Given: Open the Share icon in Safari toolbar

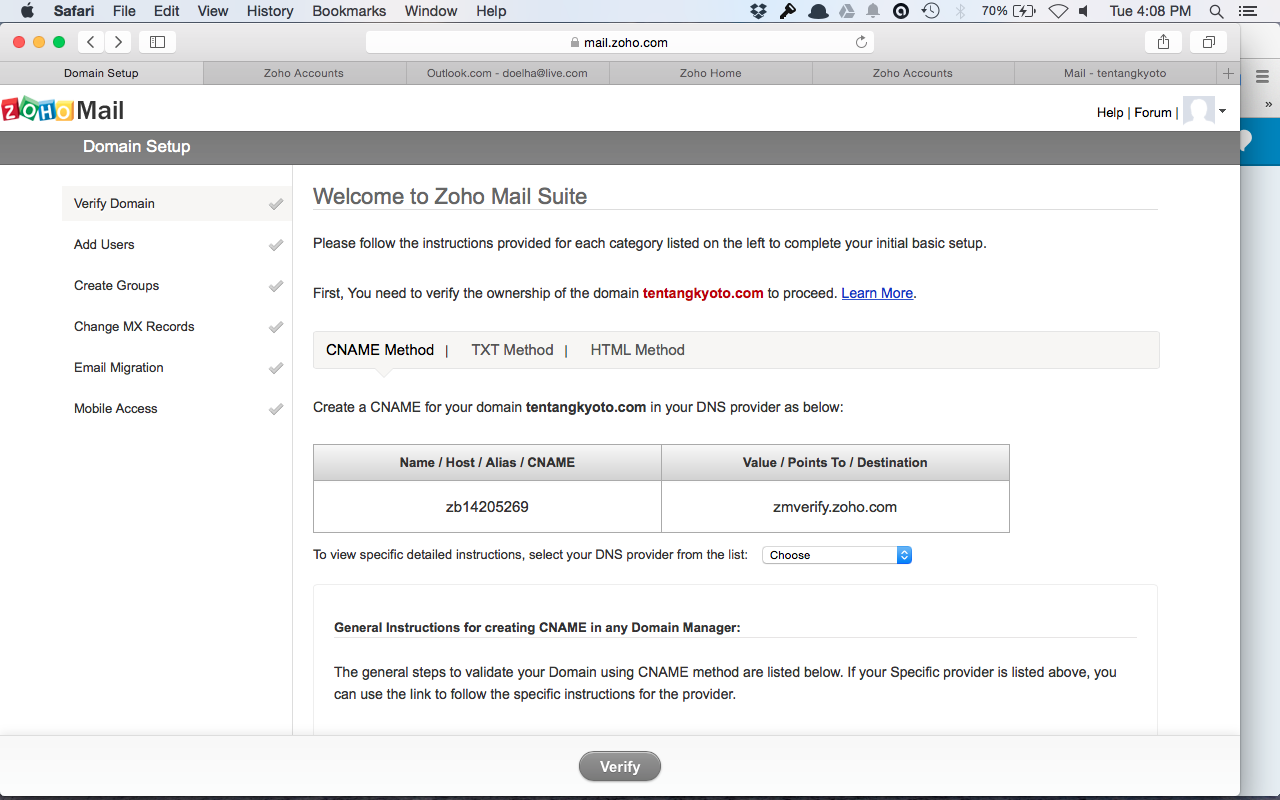Looking at the screenshot, I should pos(1163,42).
